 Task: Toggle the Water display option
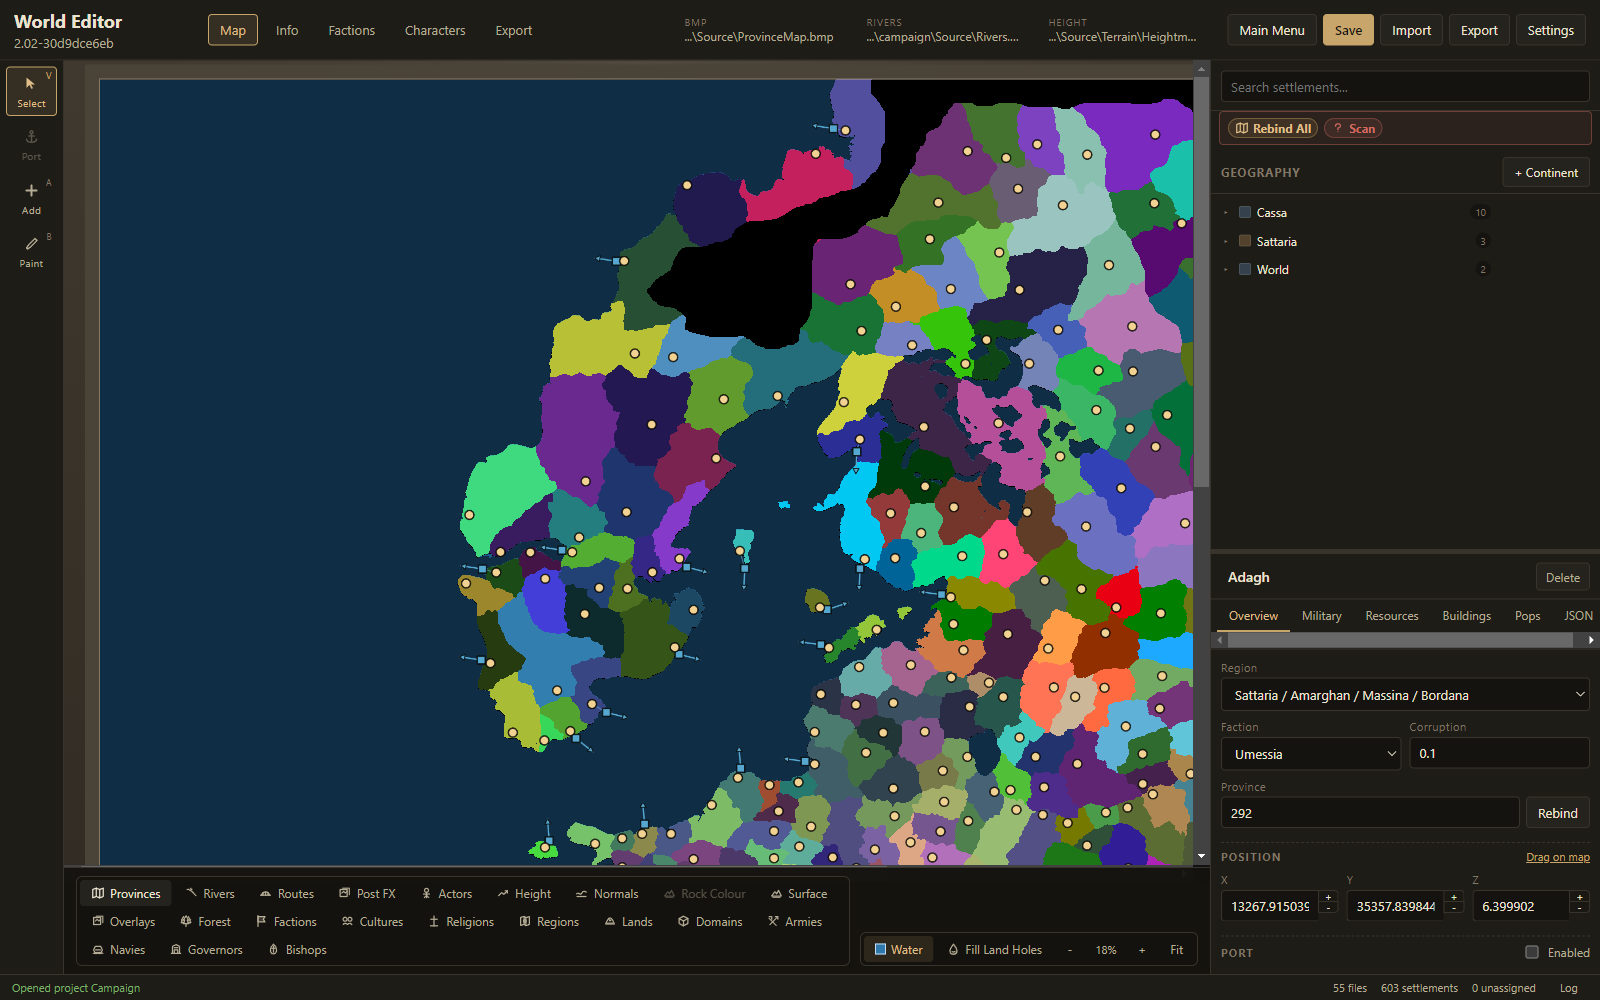[x=898, y=949]
